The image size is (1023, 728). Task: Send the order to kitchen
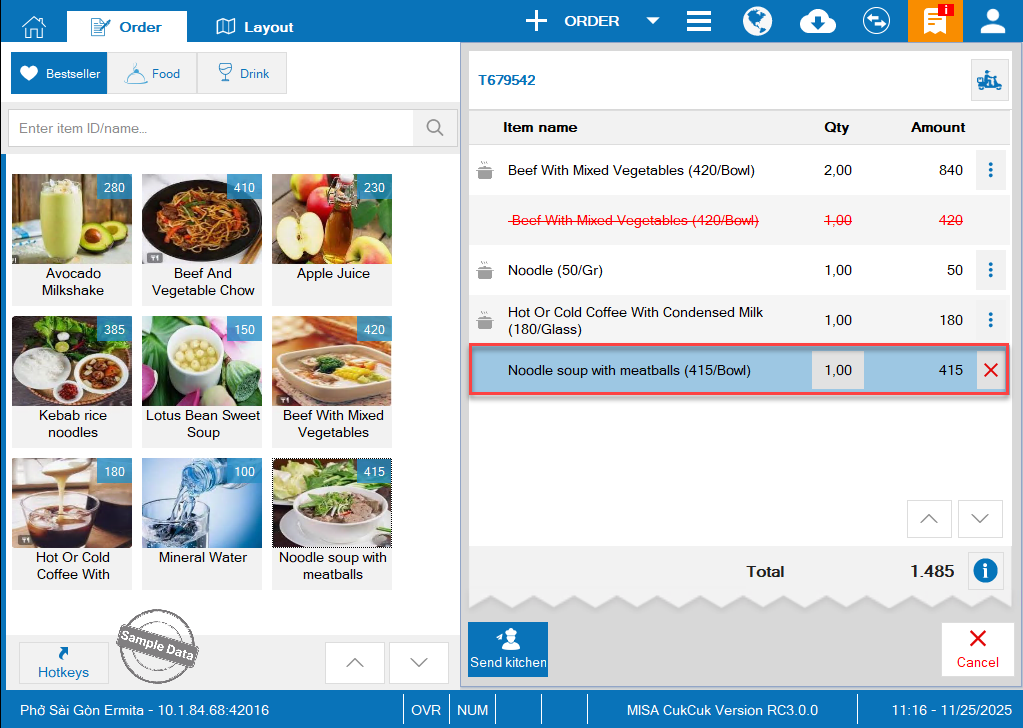coord(508,649)
